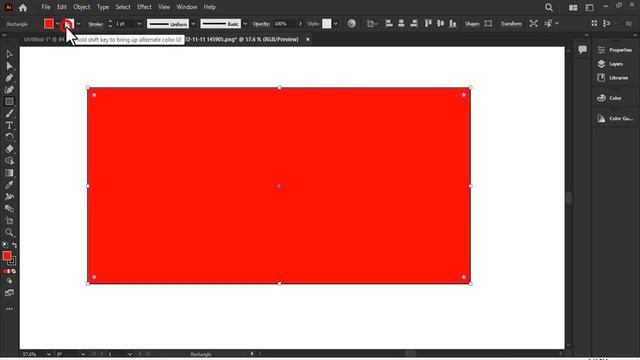Open the Type menu
The width and height of the screenshot is (640, 360).
click(x=103, y=7)
